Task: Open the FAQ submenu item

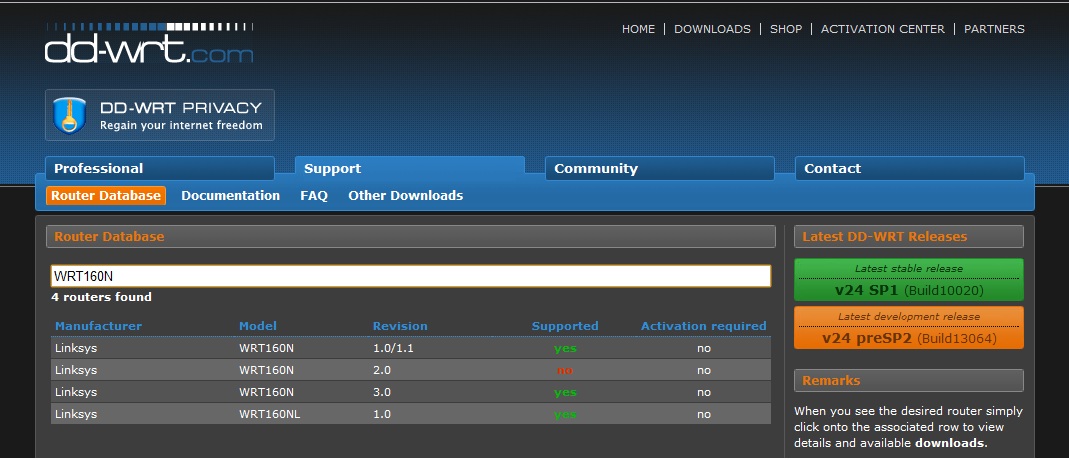Action: point(314,196)
